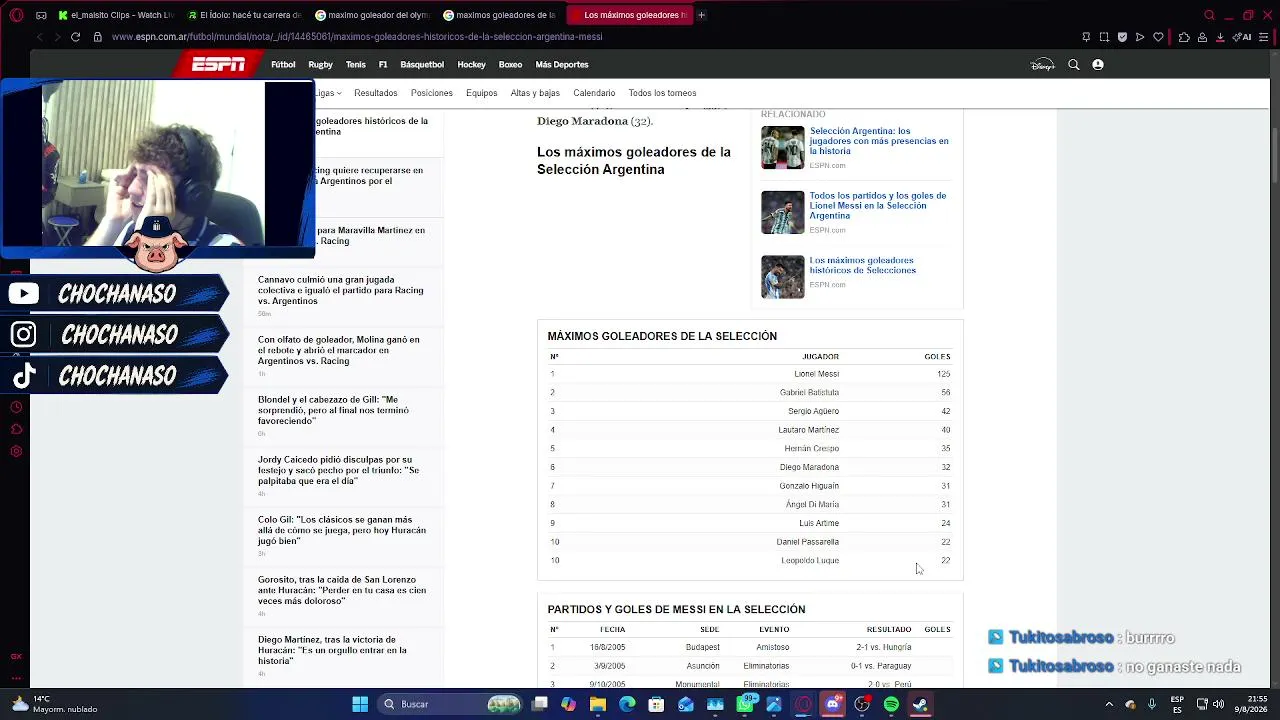Open the ESPN user profile icon
The height and width of the screenshot is (720, 1280).
(x=1098, y=65)
